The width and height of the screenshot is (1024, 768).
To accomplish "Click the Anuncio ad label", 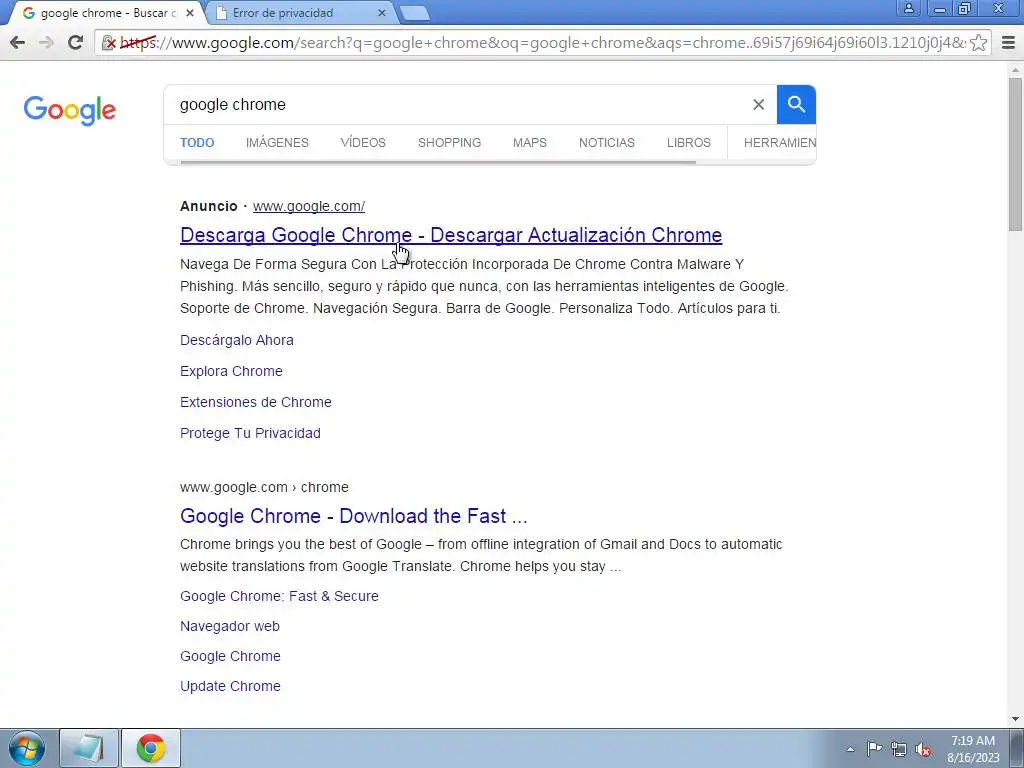I will pyautogui.click(x=209, y=206).
